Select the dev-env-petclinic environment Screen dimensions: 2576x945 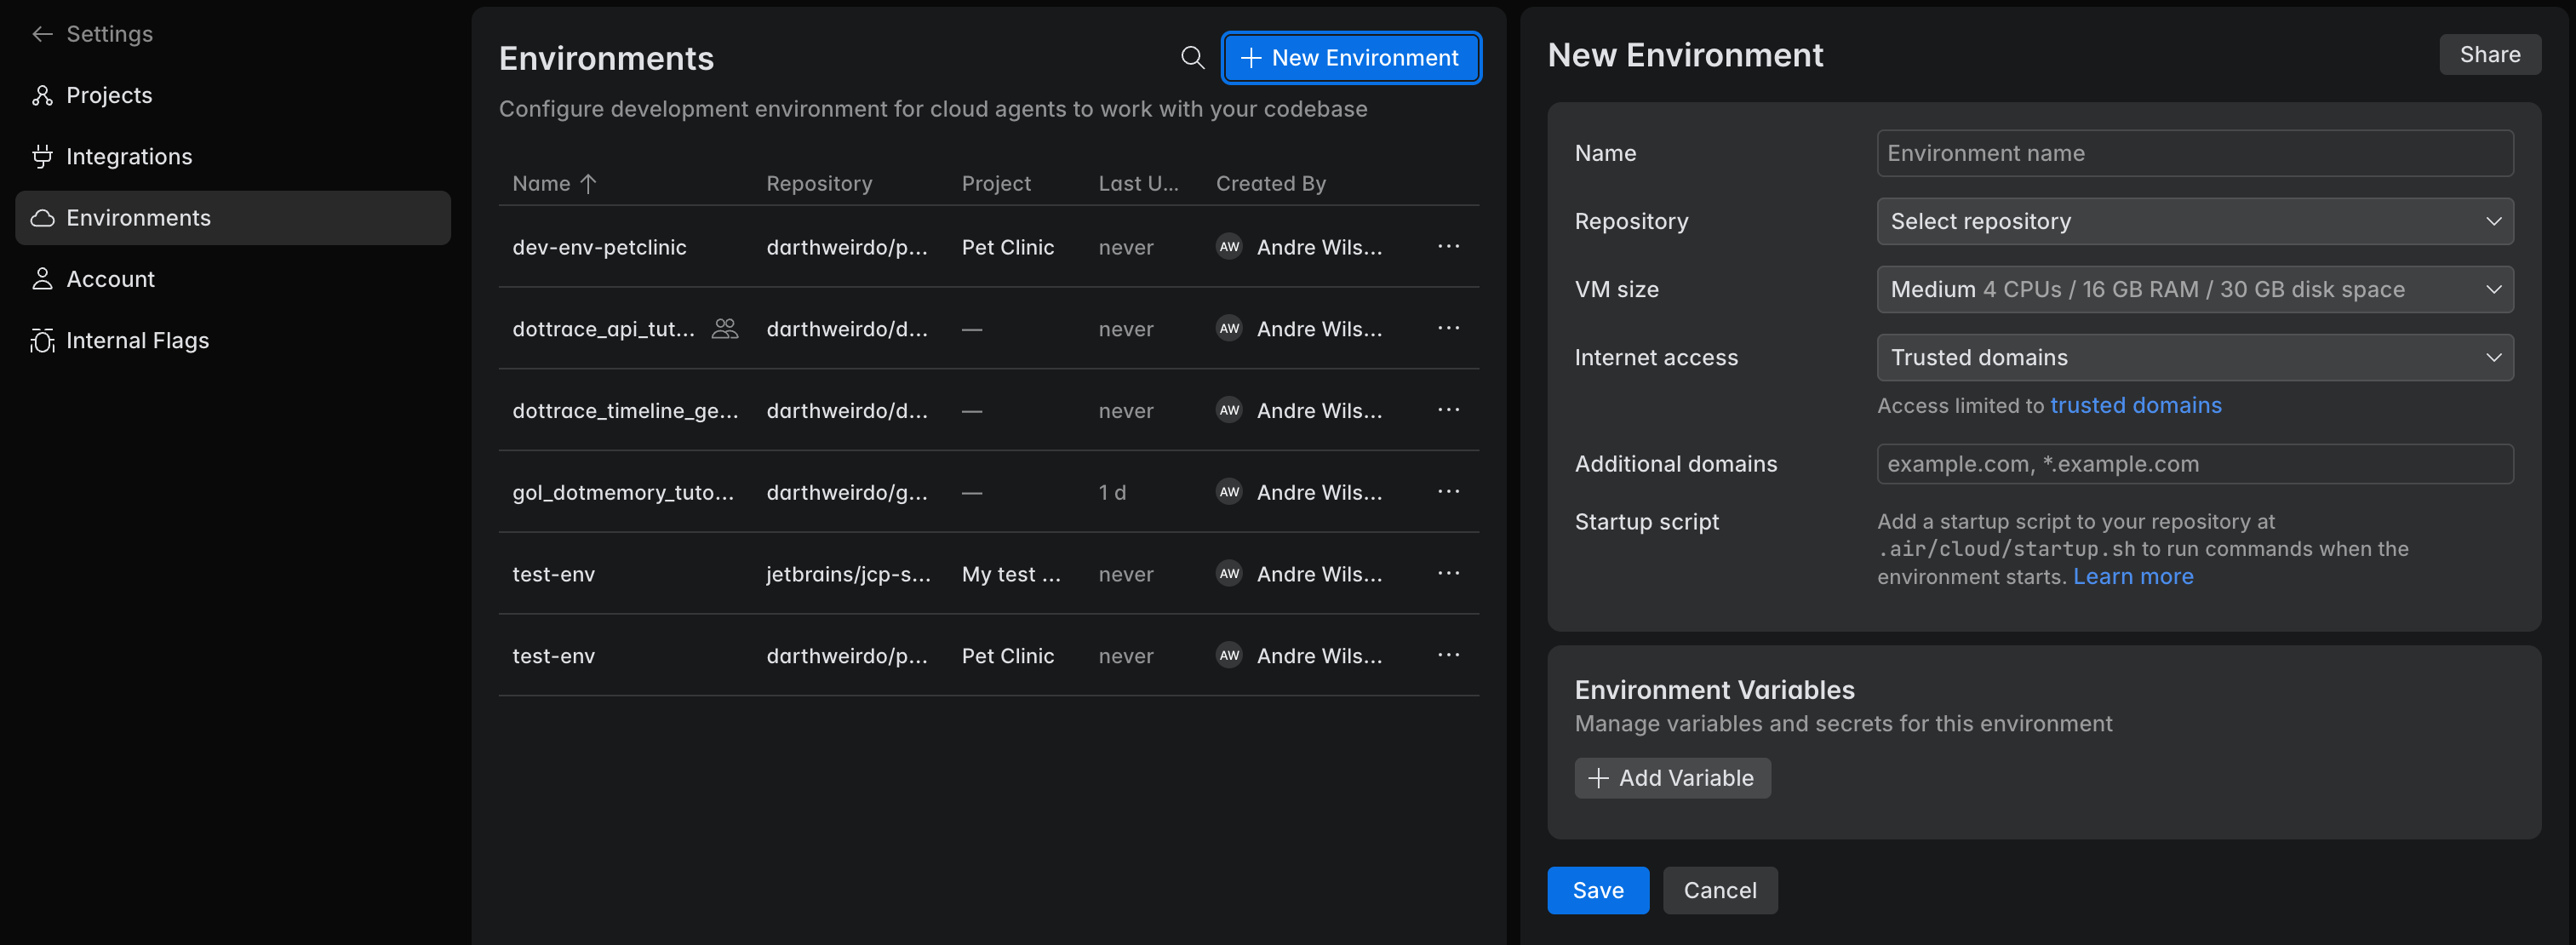(x=599, y=247)
